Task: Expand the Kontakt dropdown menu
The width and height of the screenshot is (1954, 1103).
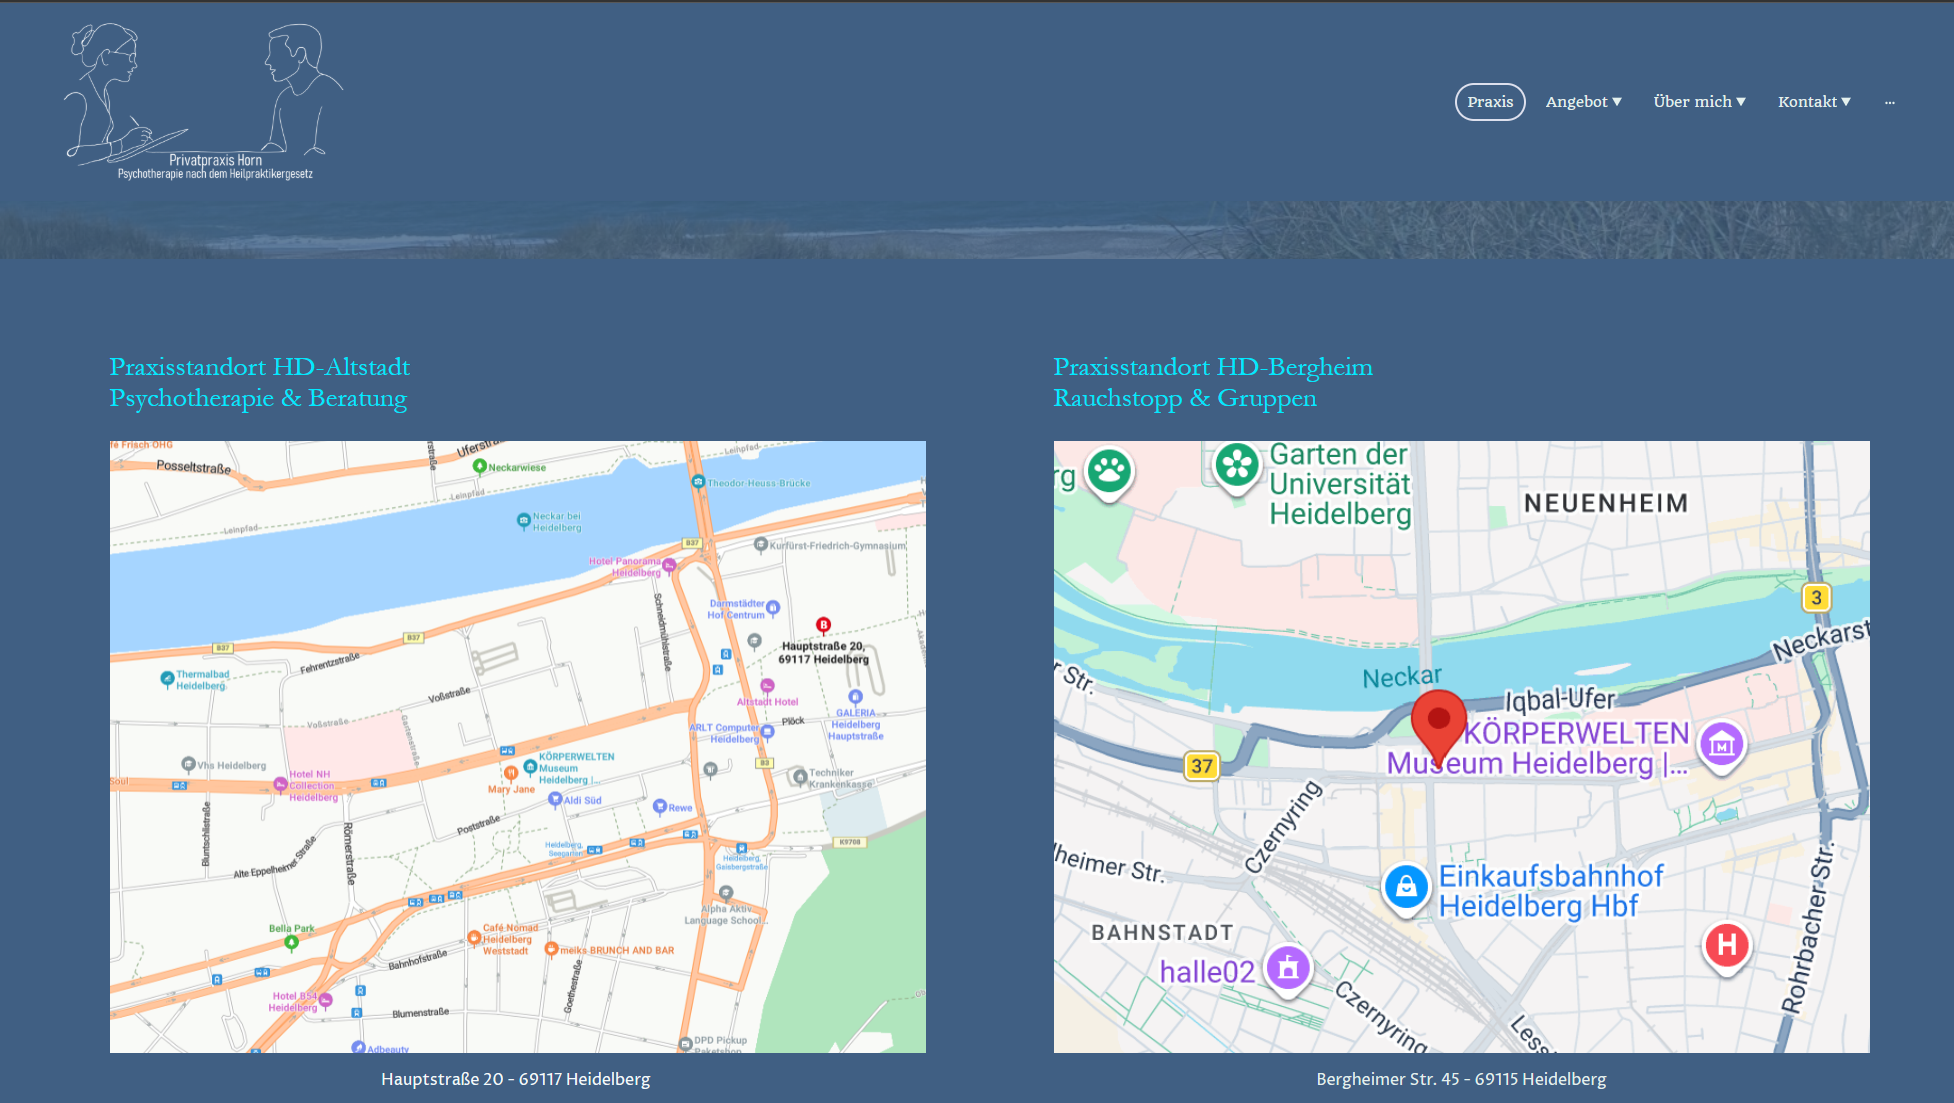Action: 1814,102
